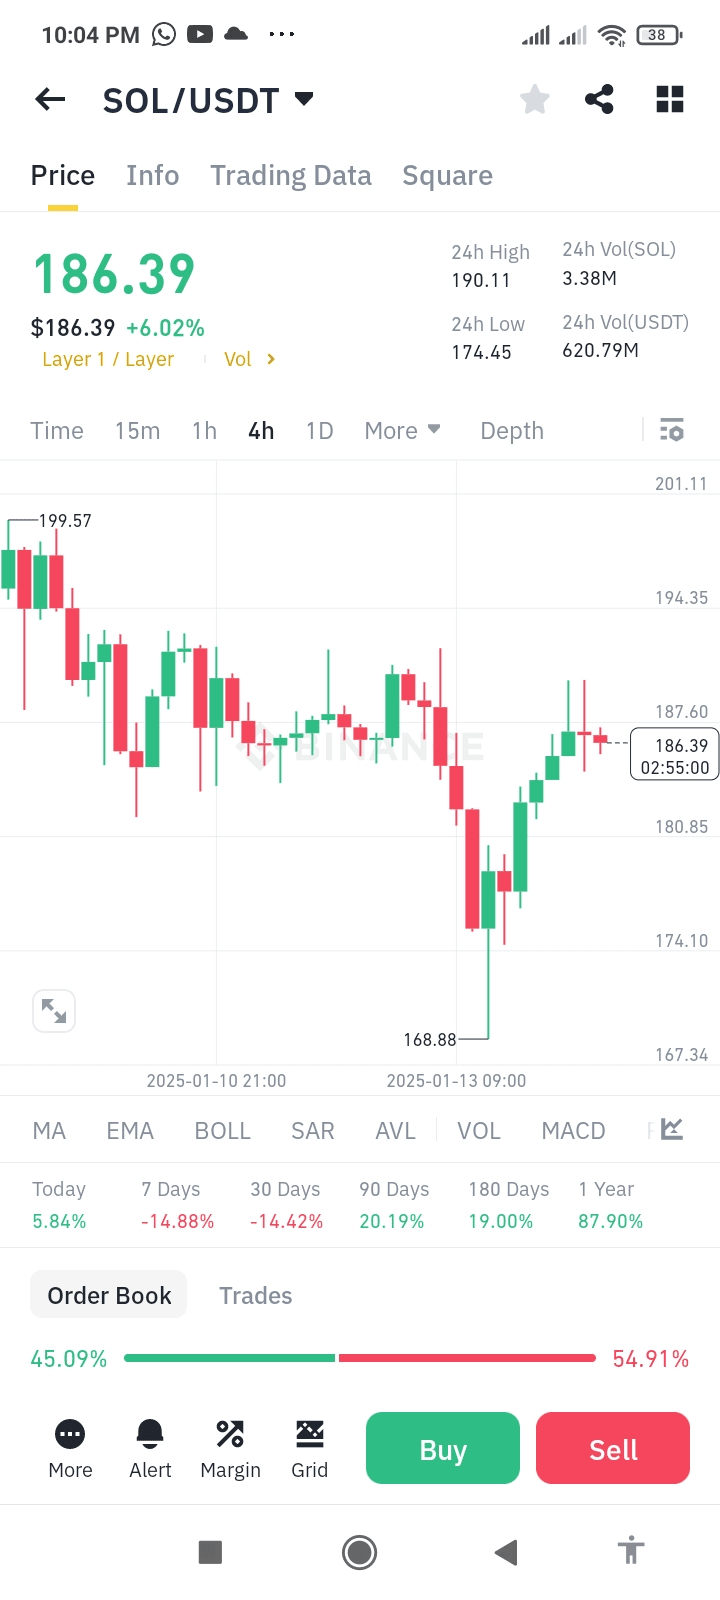This screenshot has width=720, height=1600.
Task: Tap the buy/sell ratio bar
Action: click(x=360, y=1358)
